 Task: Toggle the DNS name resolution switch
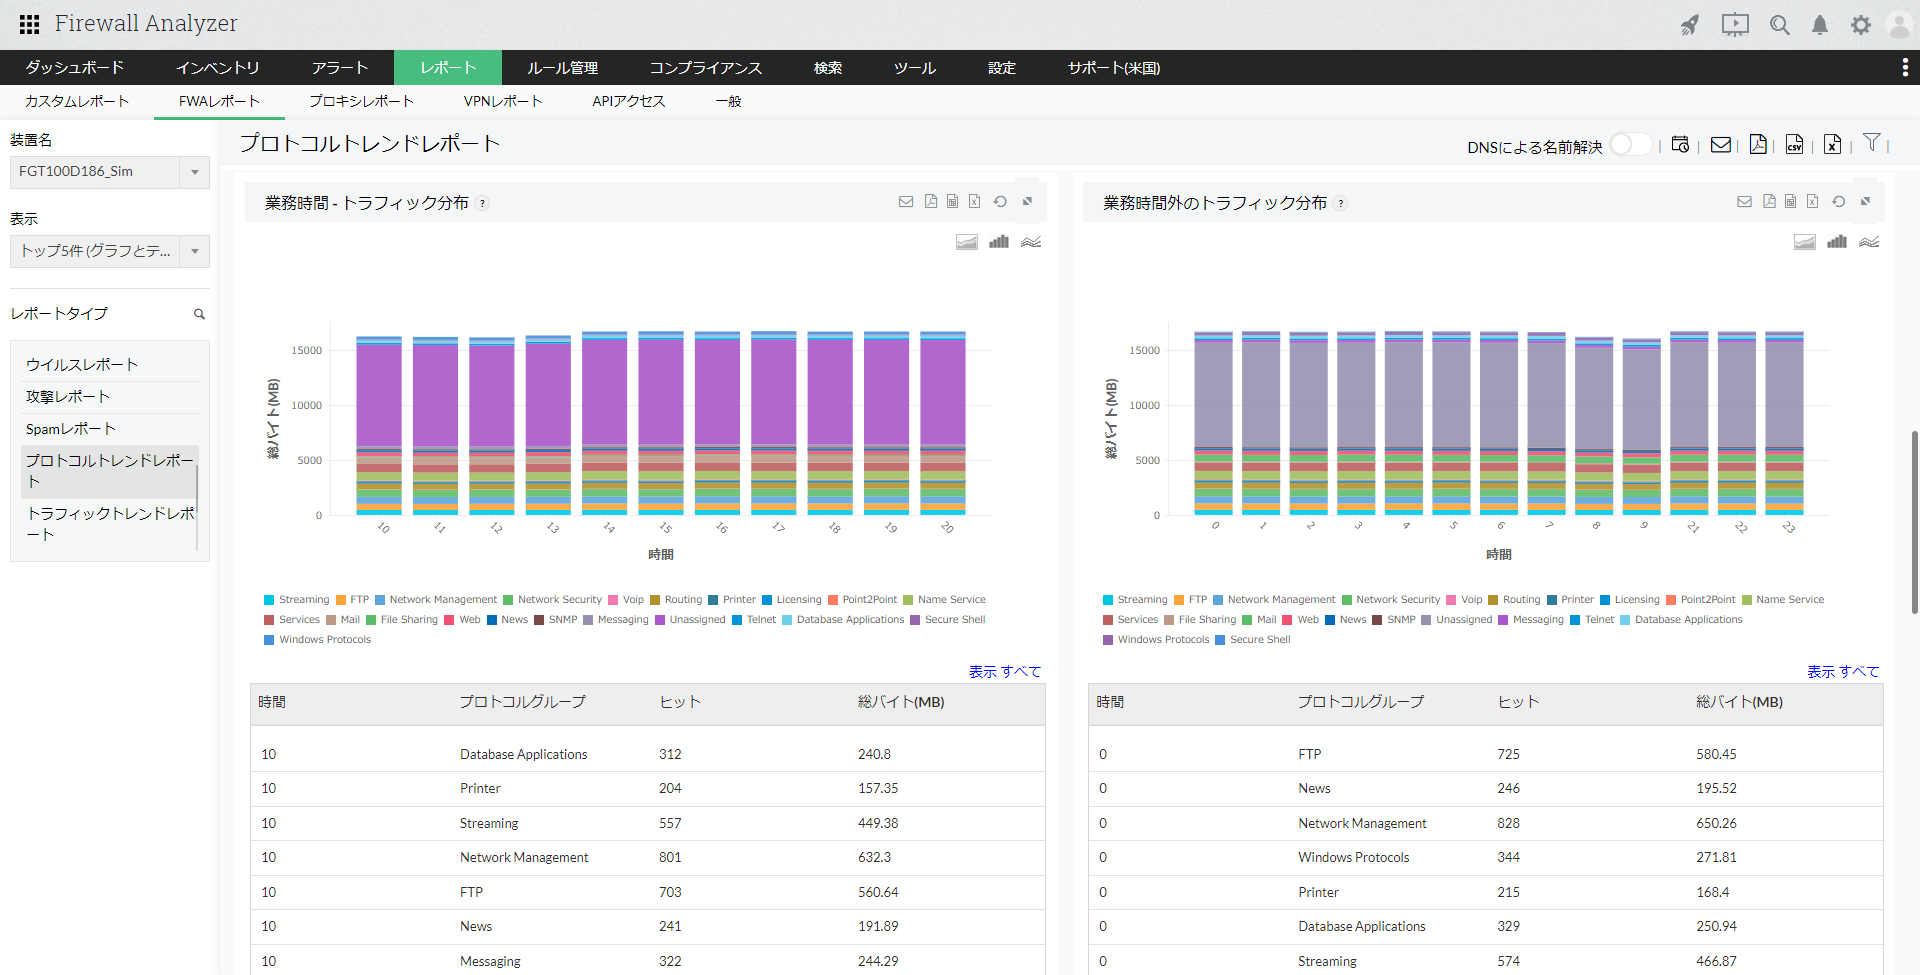(1629, 145)
